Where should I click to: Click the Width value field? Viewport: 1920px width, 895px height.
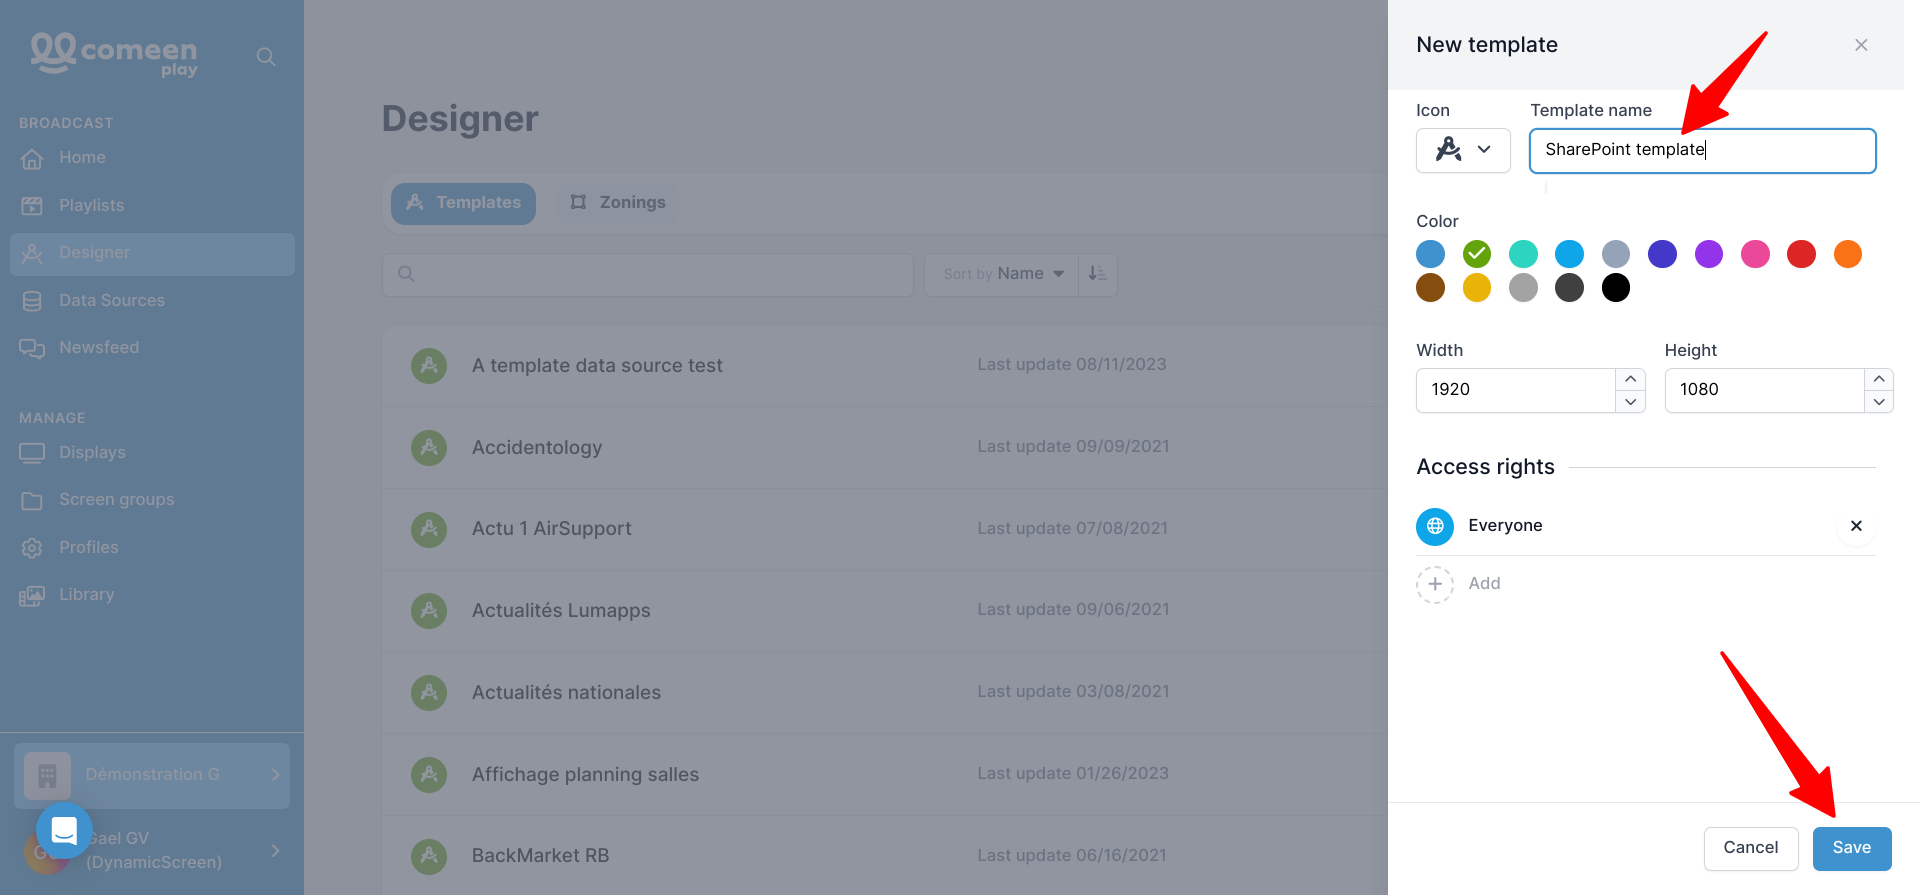coord(1516,390)
